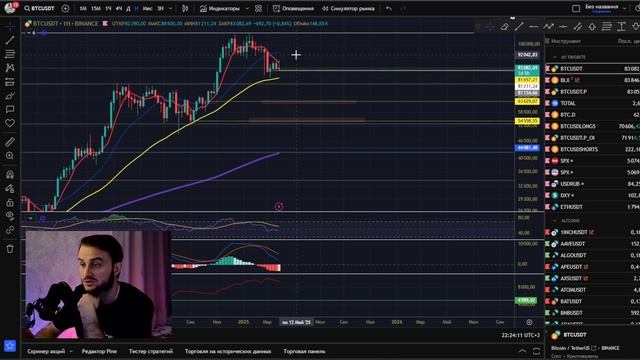Select eraser in the floating favorites toolbar
This screenshot has height=360, width=640.
[504, 27]
